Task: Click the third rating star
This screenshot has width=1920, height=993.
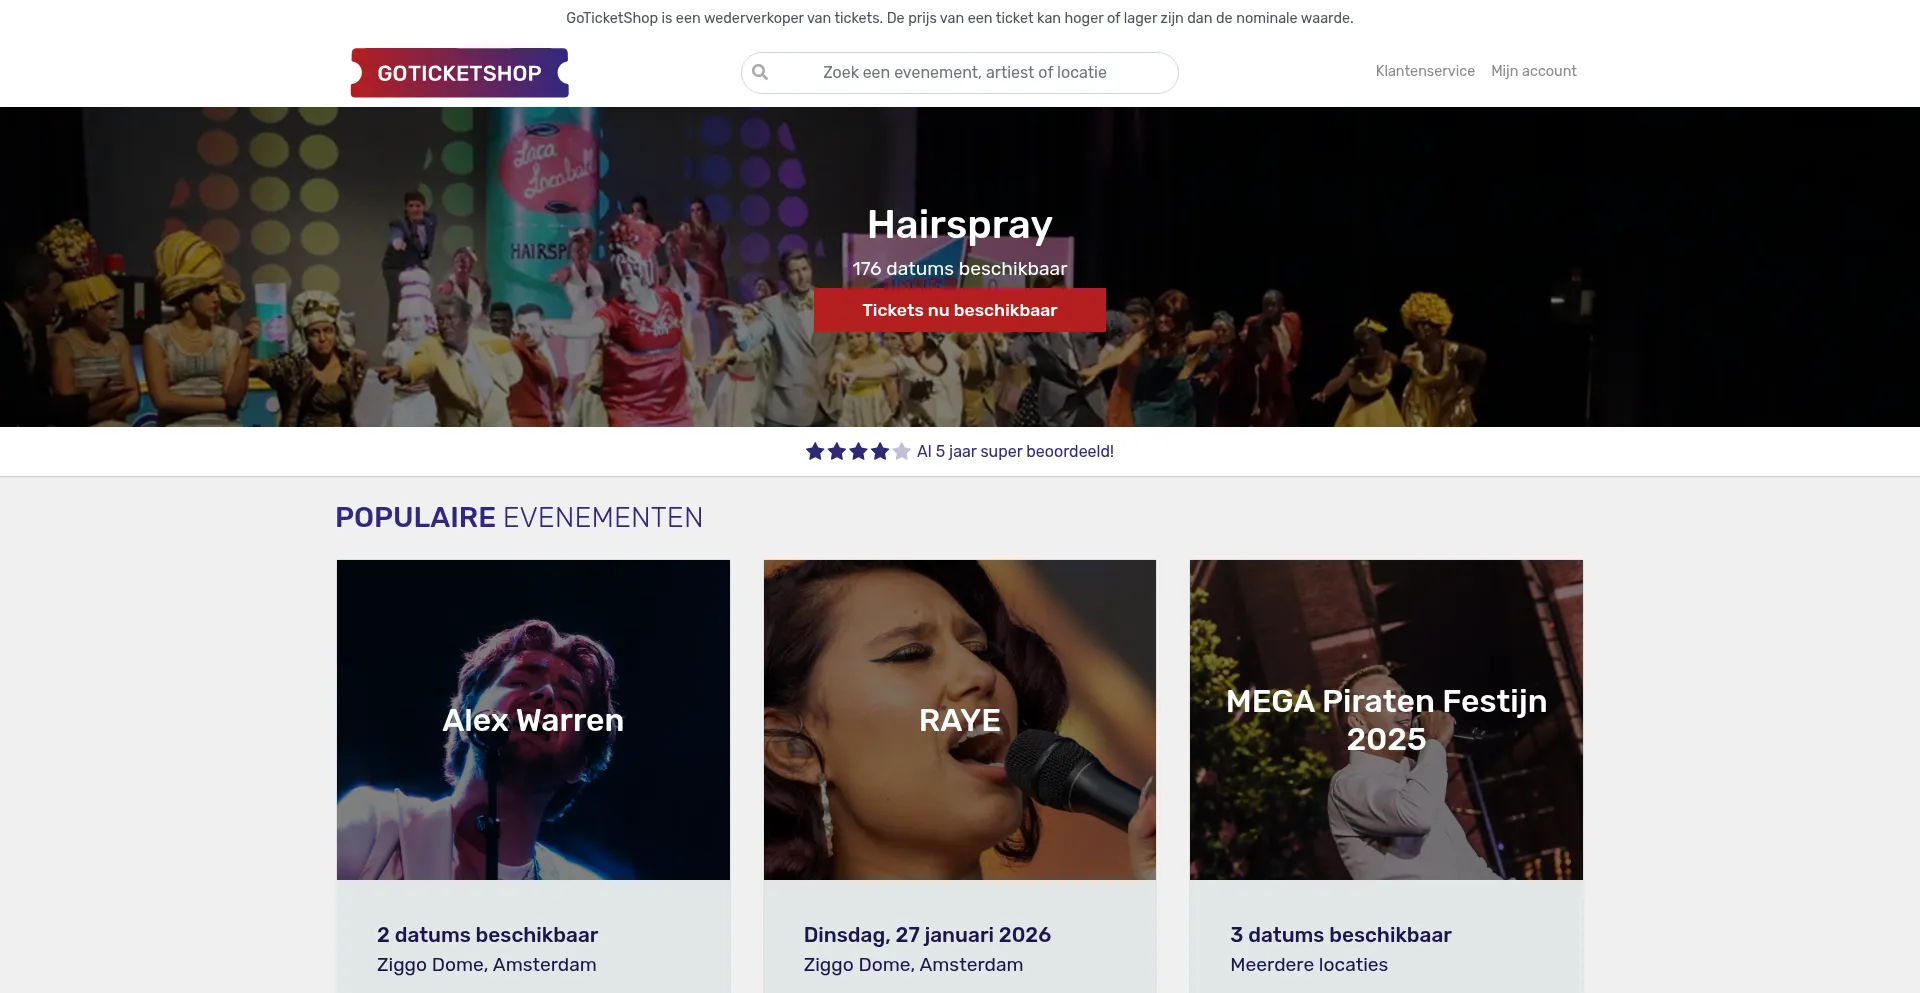Action: coord(858,452)
